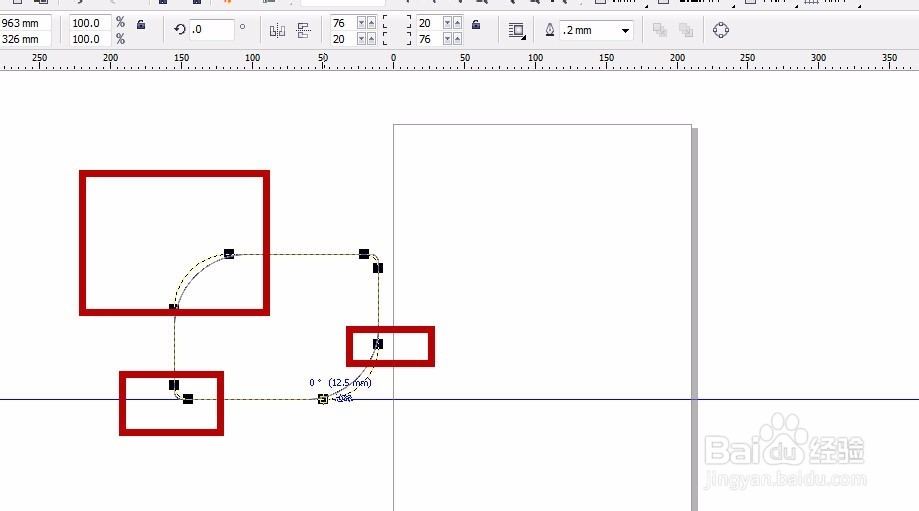The image size is (919, 511).
Task: Increase bottom-right corner roundness with up arrow
Action: (457, 39)
